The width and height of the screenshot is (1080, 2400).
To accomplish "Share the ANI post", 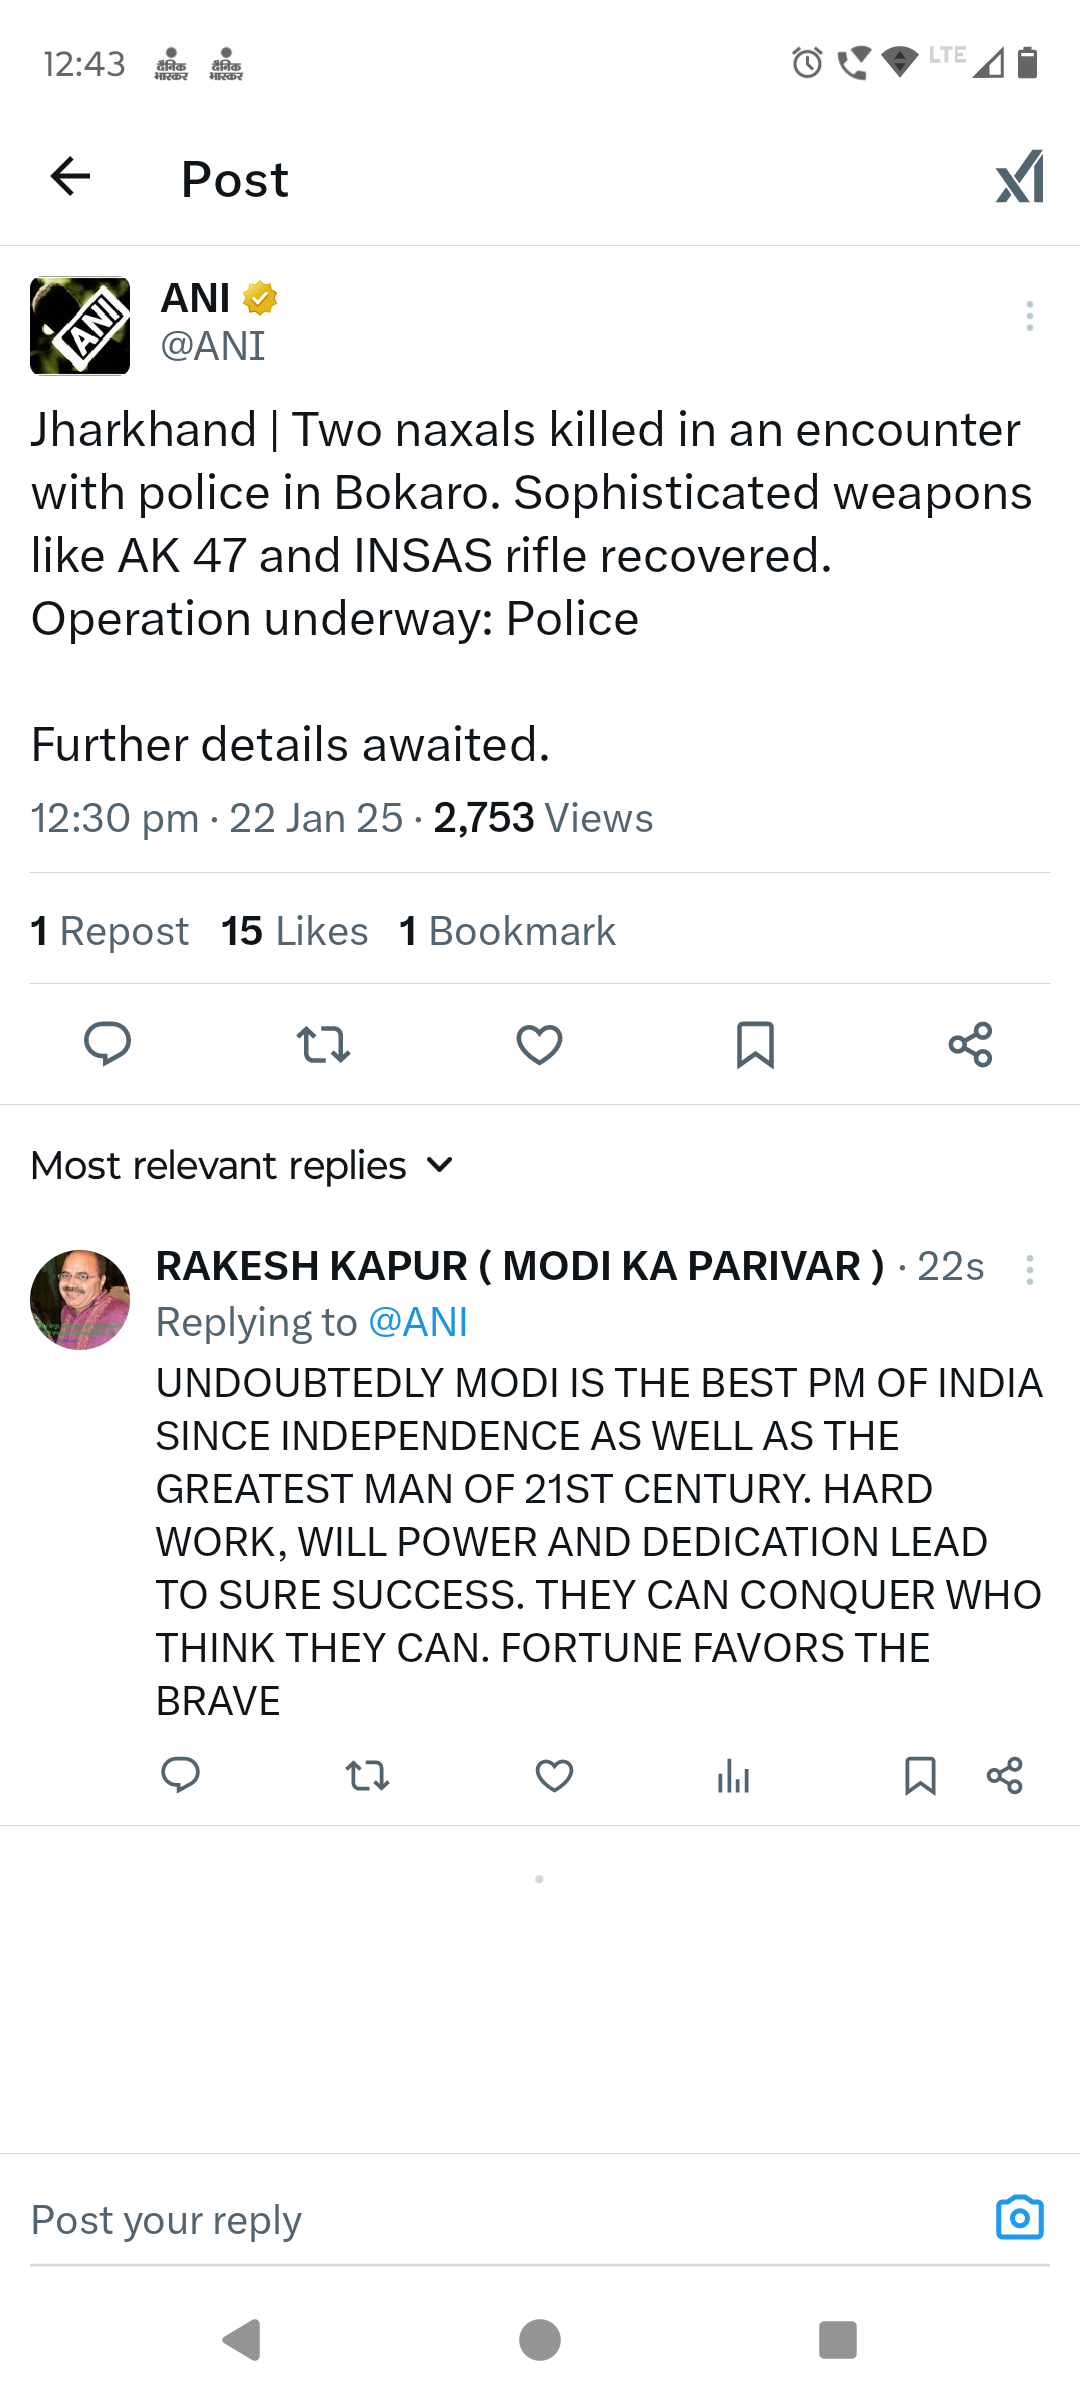I will [970, 1044].
